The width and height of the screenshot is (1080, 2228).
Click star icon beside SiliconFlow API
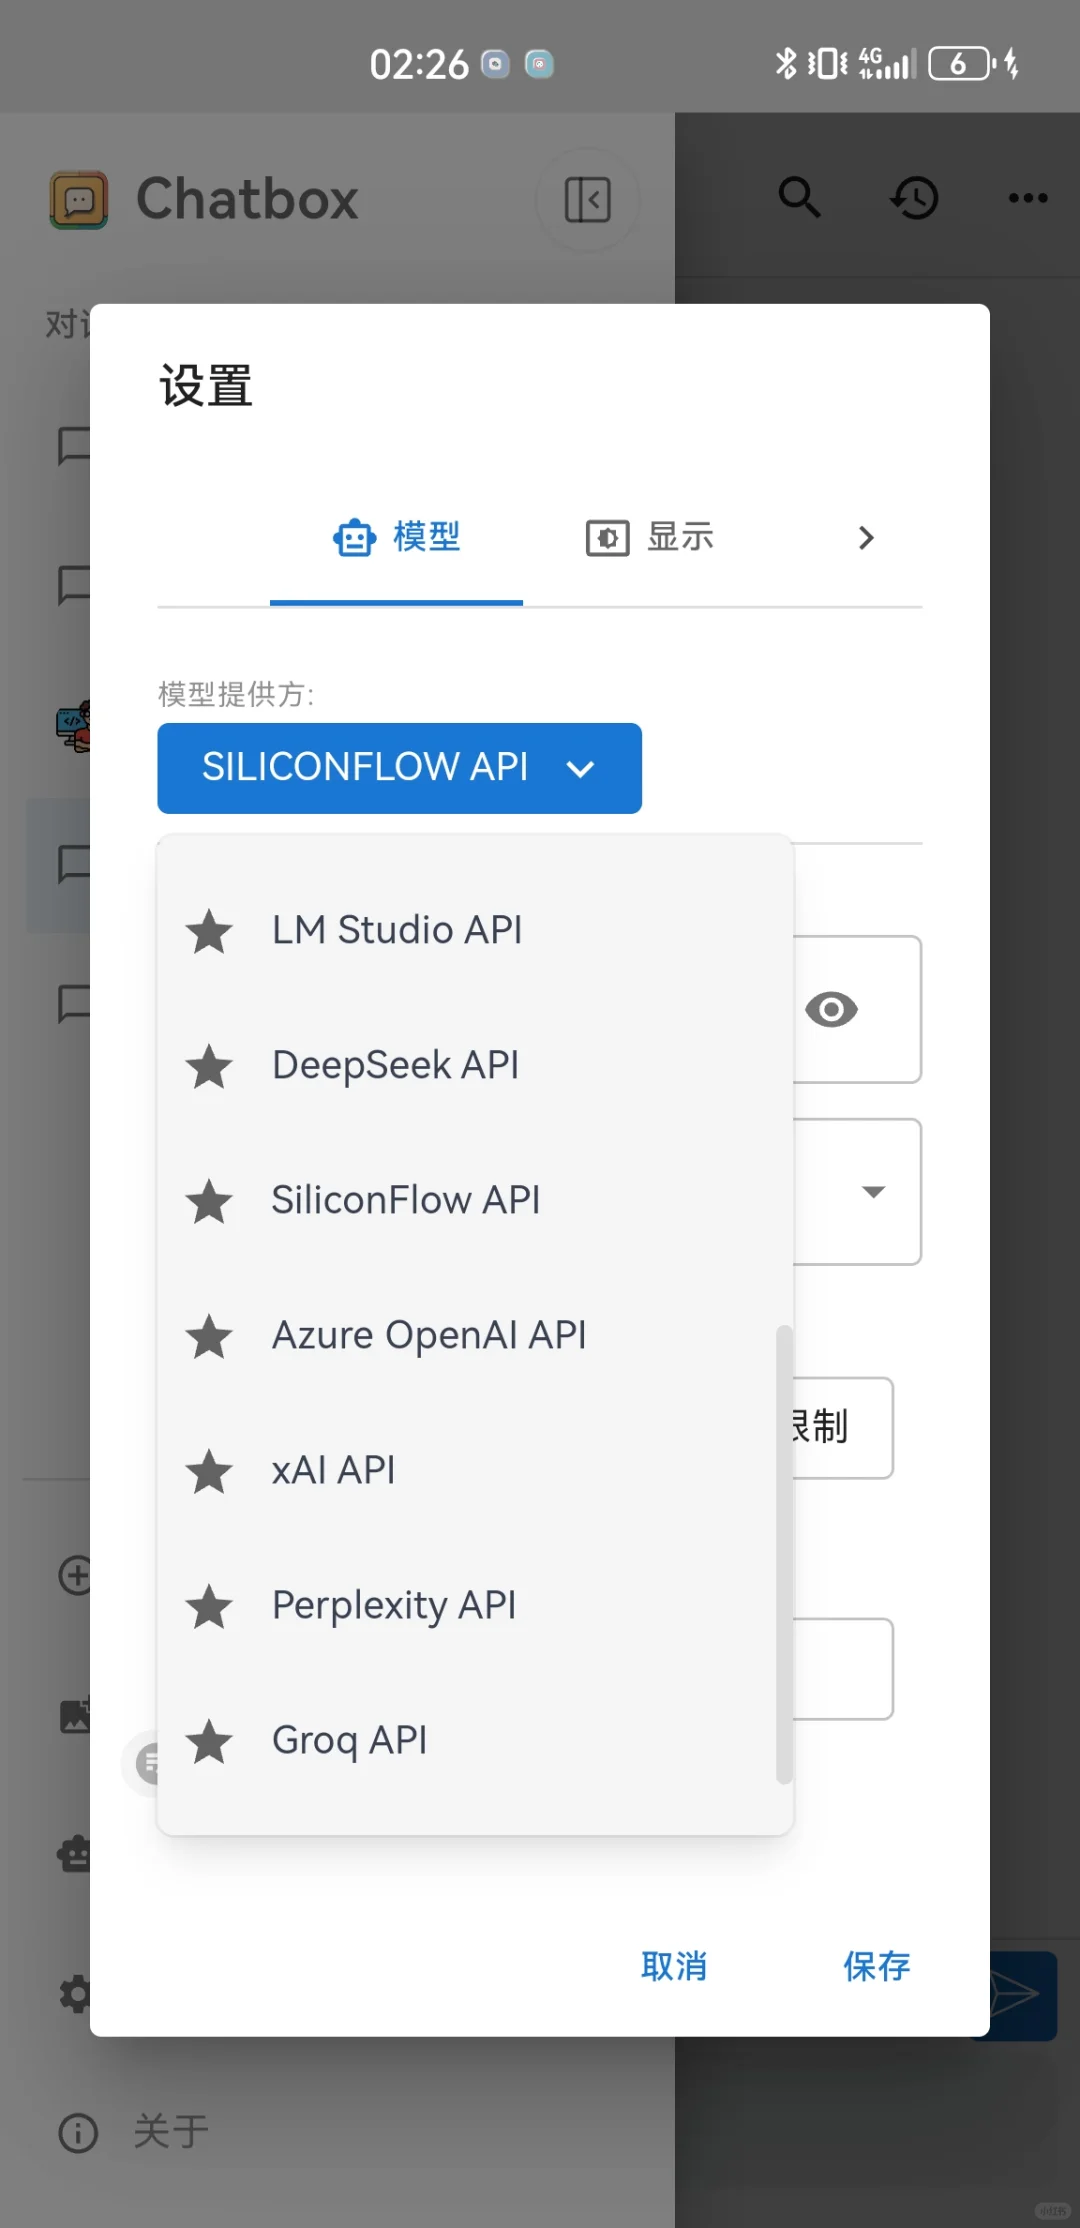(210, 1201)
